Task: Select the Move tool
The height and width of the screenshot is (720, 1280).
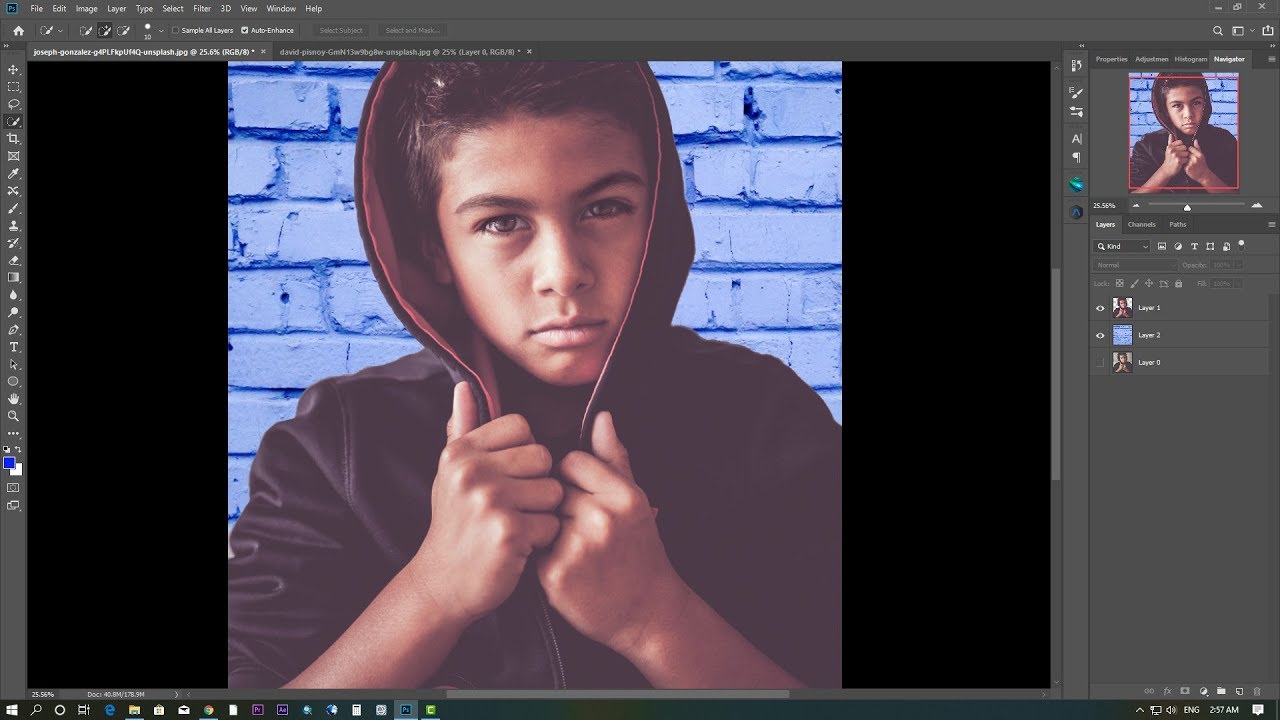Action: [14, 69]
